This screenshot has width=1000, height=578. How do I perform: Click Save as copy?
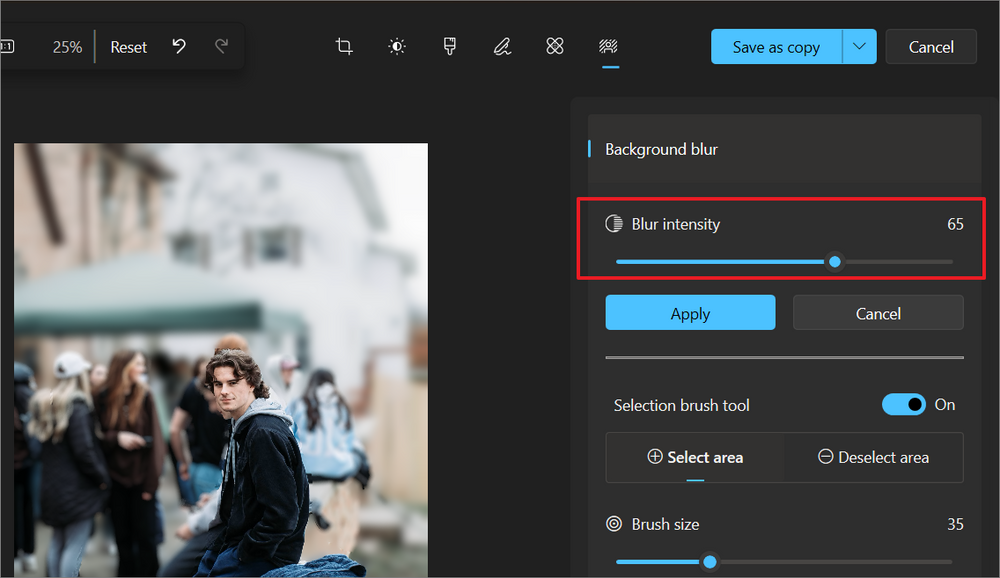(776, 46)
